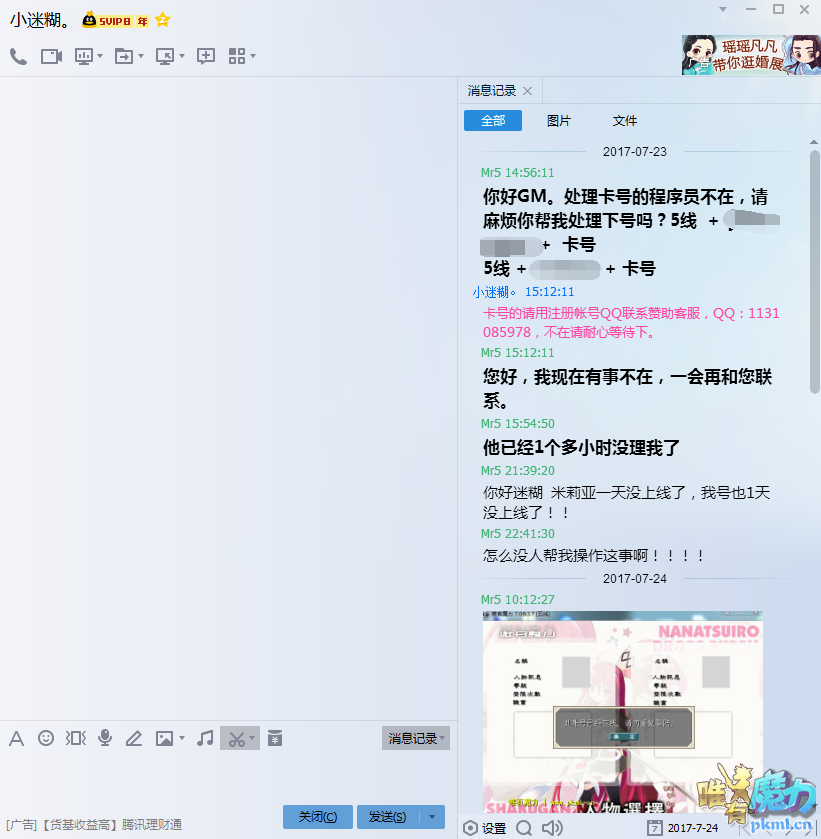Start a voice call with 小迷糊

coord(18,56)
